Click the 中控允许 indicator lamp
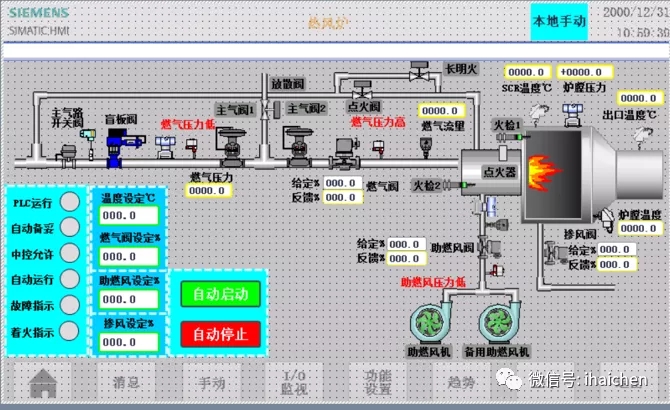The width and height of the screenshot is (670, 410). [70, 253]
